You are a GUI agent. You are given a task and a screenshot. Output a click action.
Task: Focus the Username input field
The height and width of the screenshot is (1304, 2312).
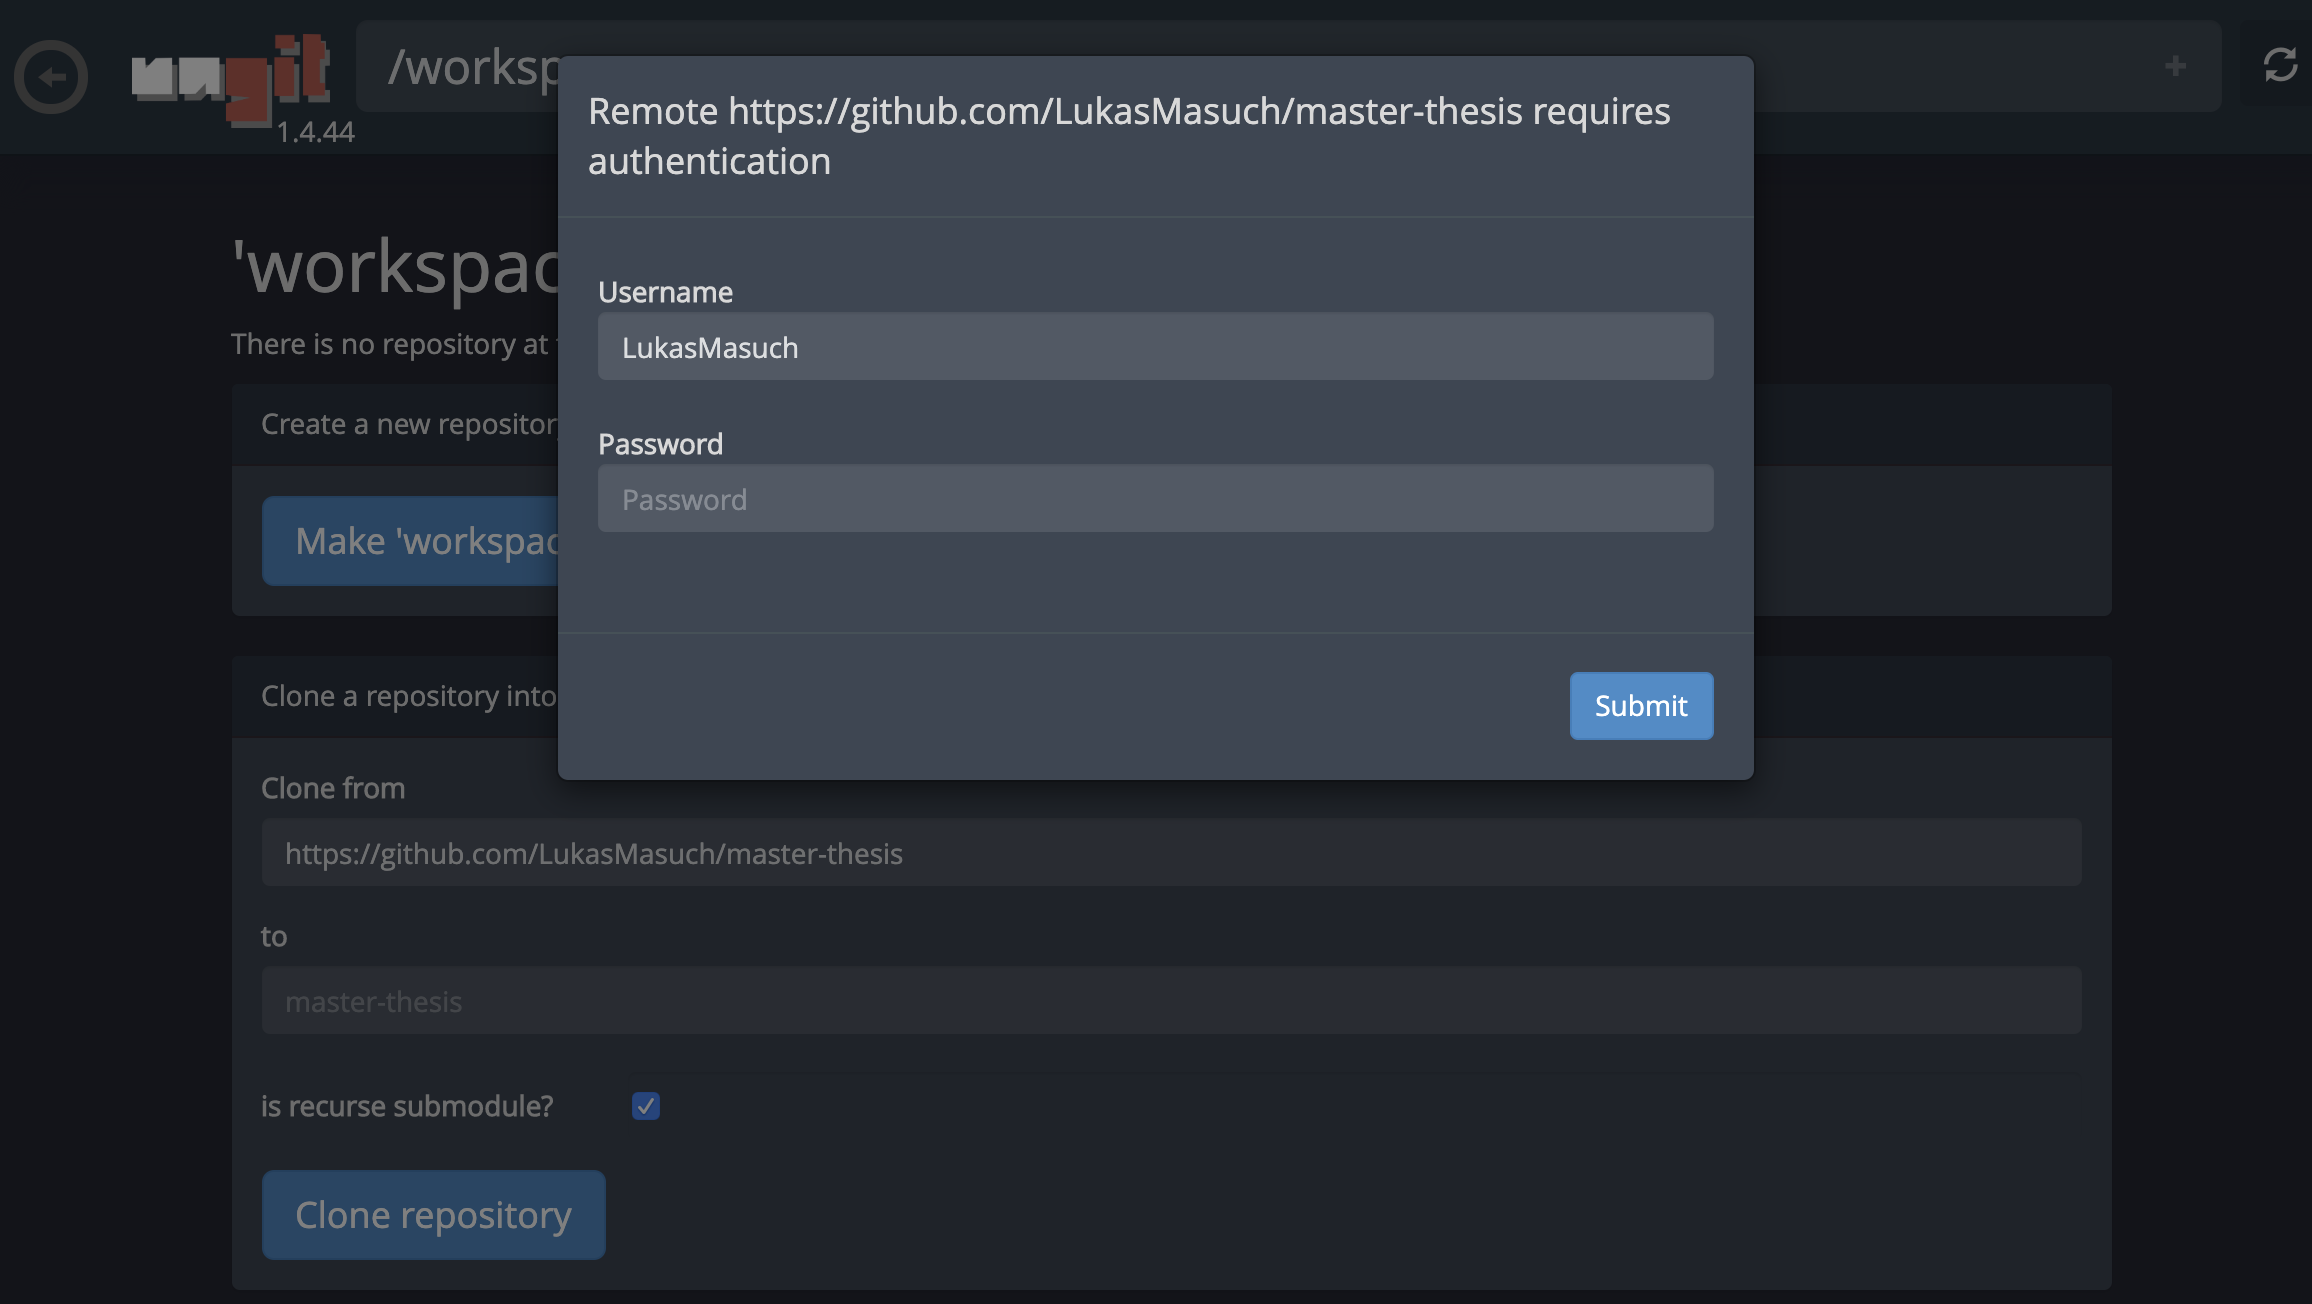coord(1155,347)
